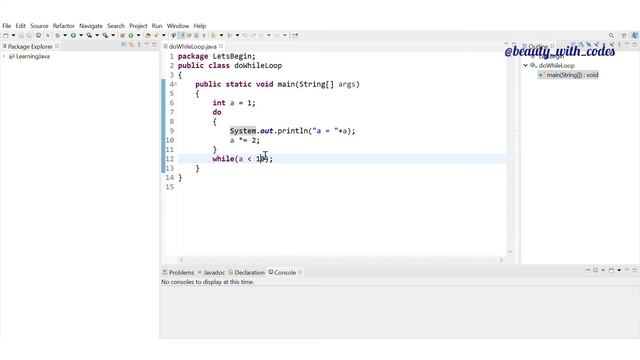Click the Debug bug icon
Viewport: 640px width, 360px height.
[x=58, y=36]
